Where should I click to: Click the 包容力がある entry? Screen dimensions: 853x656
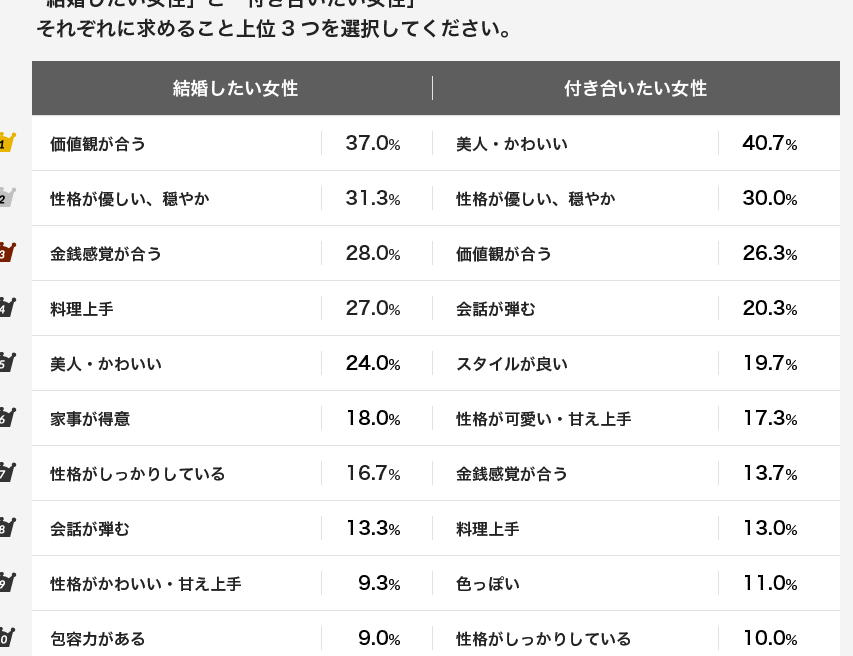tap(98, 639)
